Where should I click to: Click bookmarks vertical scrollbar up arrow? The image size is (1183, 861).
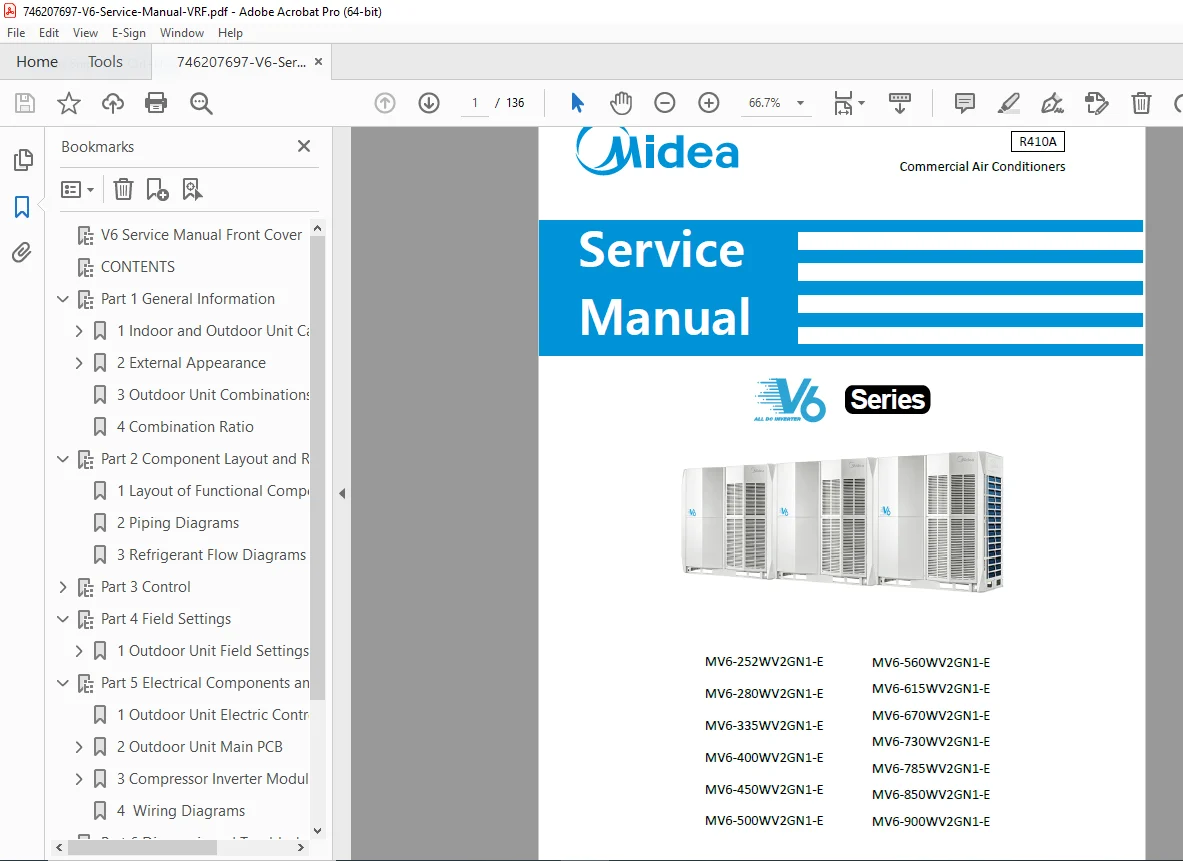point(318,228)
